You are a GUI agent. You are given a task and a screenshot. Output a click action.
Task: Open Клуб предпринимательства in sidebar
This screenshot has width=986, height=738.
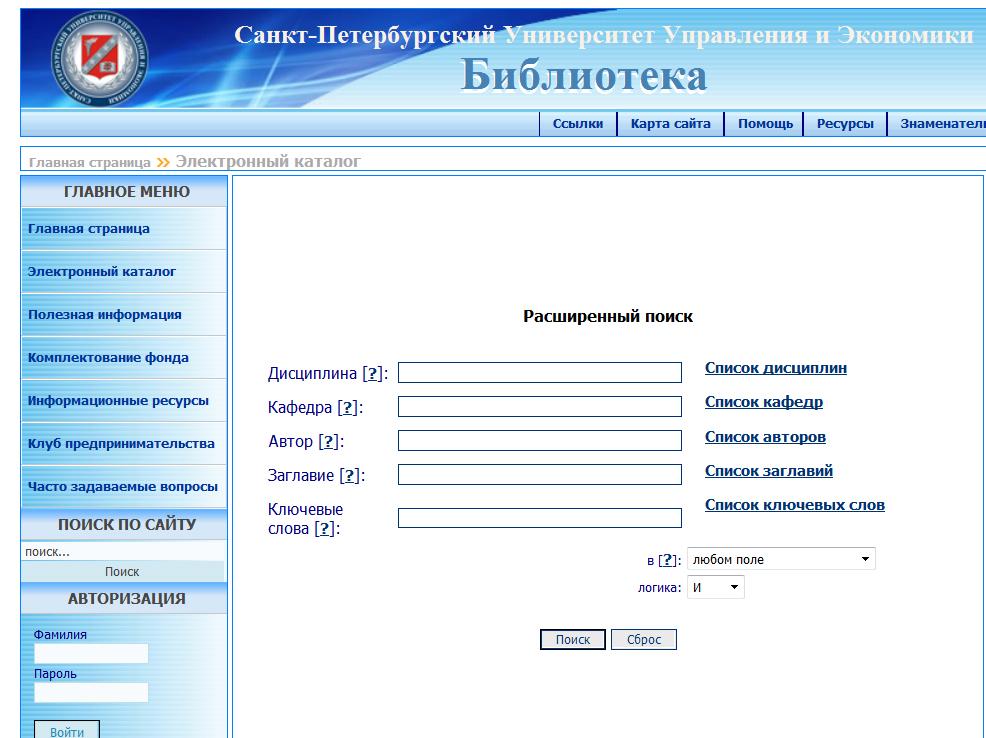pos(124,443)
